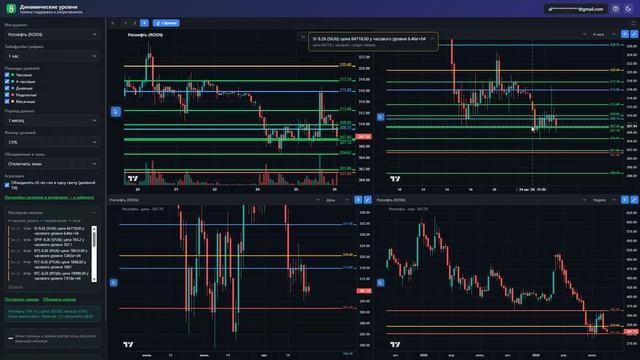Click the yellow dot beside Месячные
The image size is (640, 360).
tap(13, 101)
